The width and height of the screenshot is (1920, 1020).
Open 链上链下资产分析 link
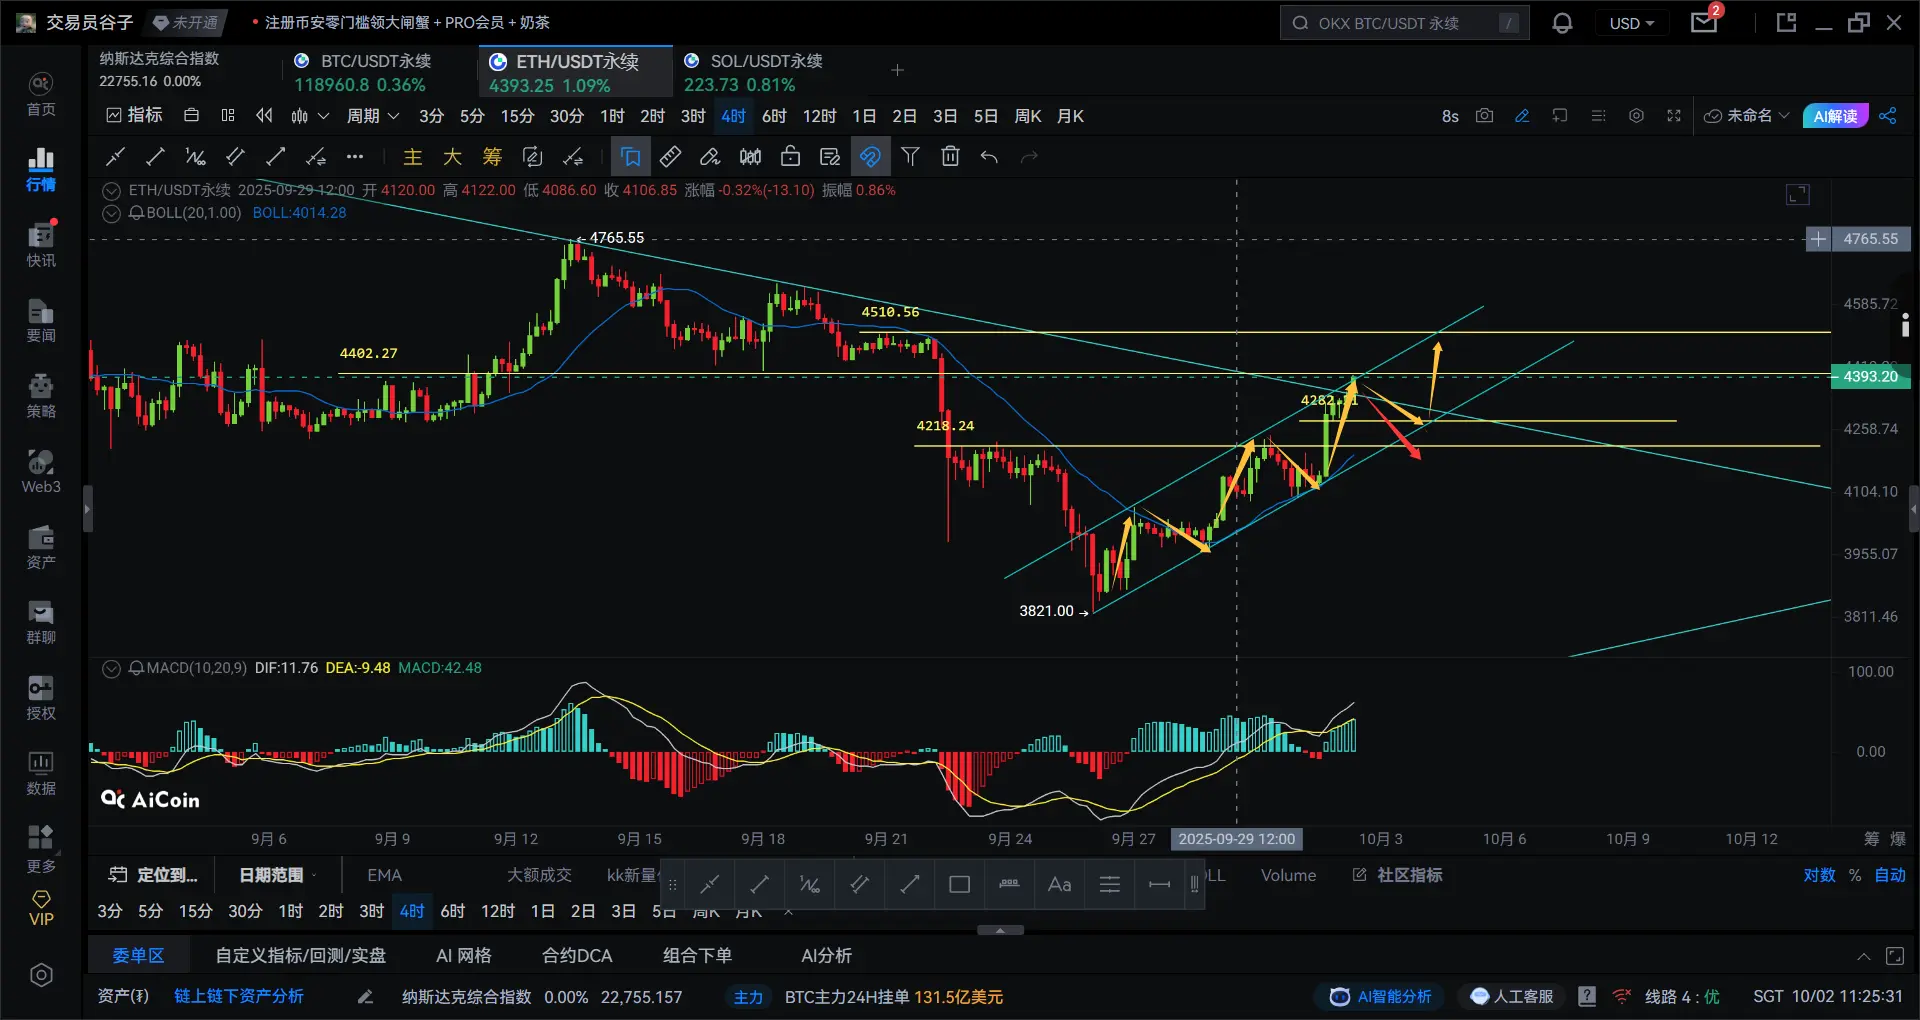click(239, 996)
